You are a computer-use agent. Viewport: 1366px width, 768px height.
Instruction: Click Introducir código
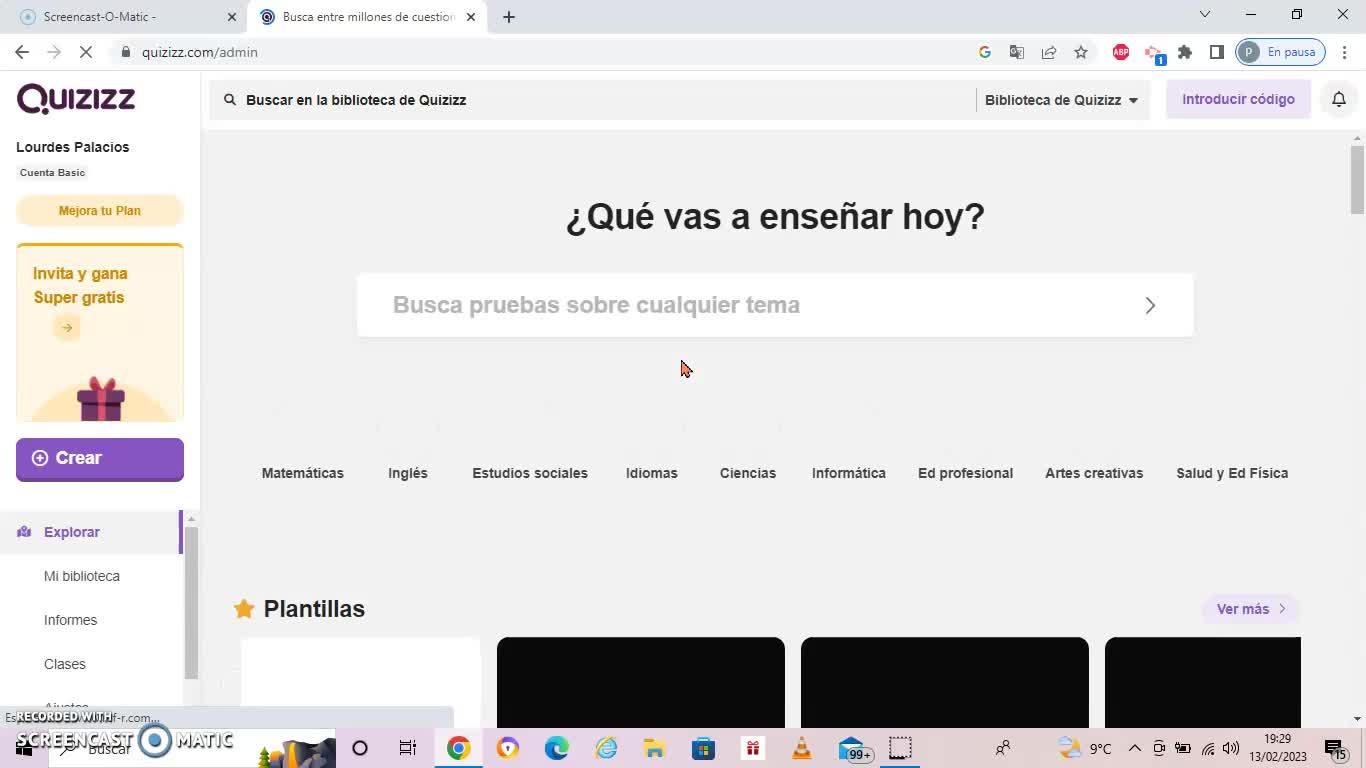[1238, 99]
